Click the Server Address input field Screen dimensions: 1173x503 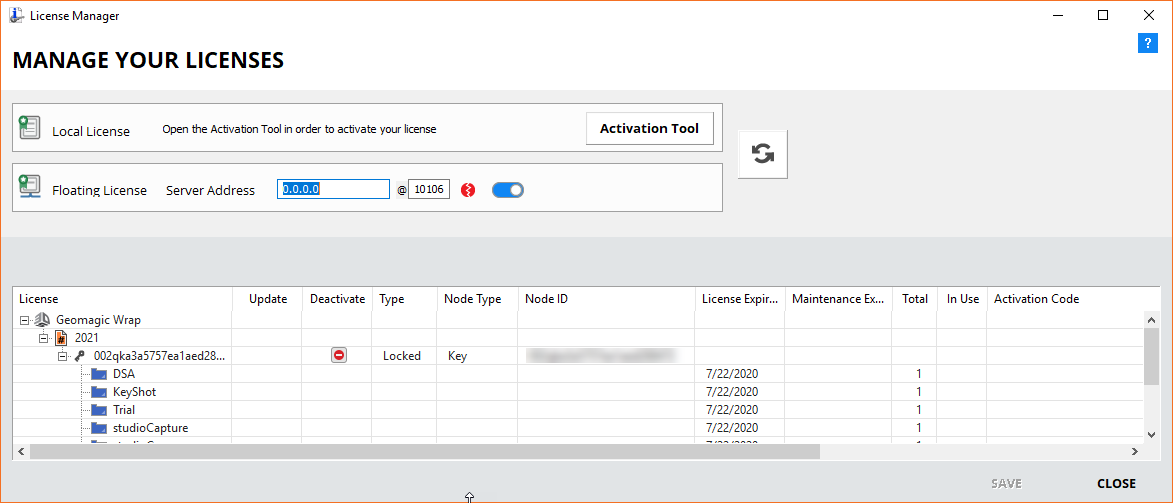pos(334,189)
